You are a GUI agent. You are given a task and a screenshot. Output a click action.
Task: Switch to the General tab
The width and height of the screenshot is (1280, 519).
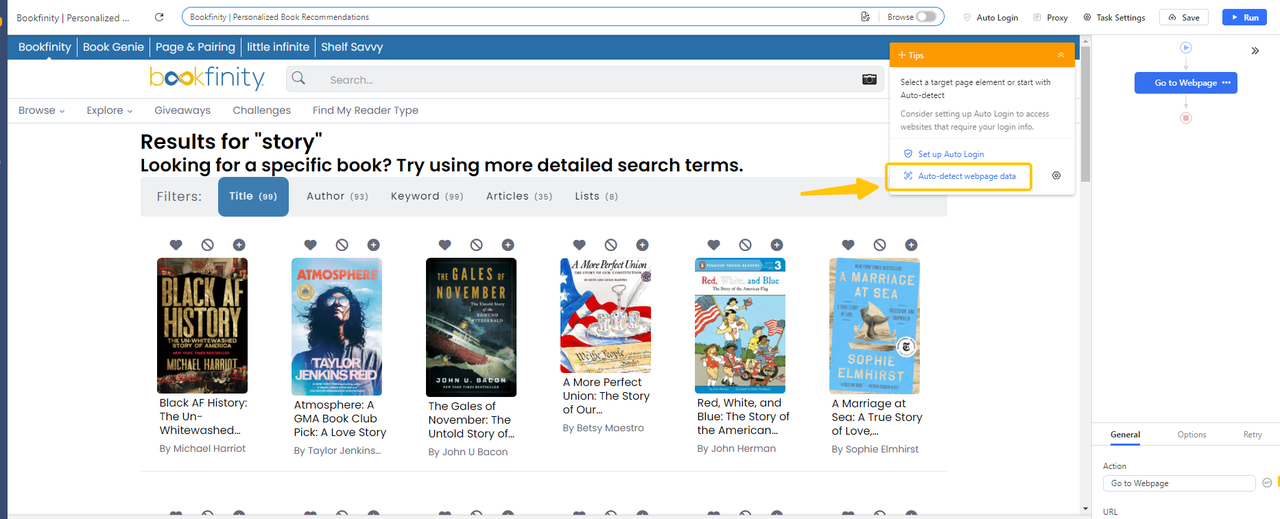[1125, 435]
